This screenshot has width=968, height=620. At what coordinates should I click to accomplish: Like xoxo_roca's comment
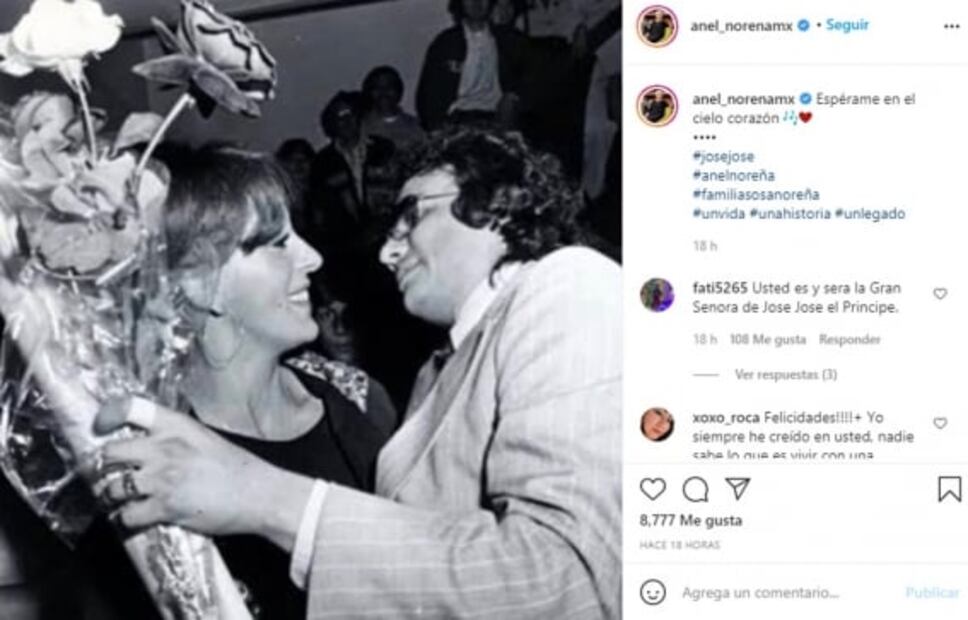(940, 423)
